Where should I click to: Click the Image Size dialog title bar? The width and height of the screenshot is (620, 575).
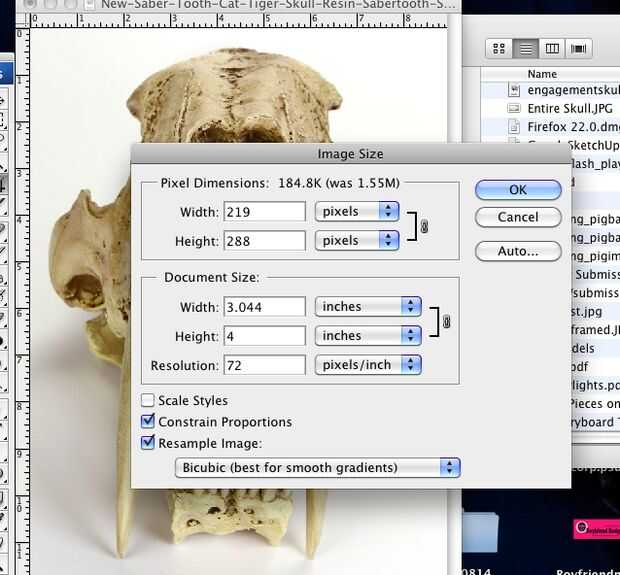(350, 153)
